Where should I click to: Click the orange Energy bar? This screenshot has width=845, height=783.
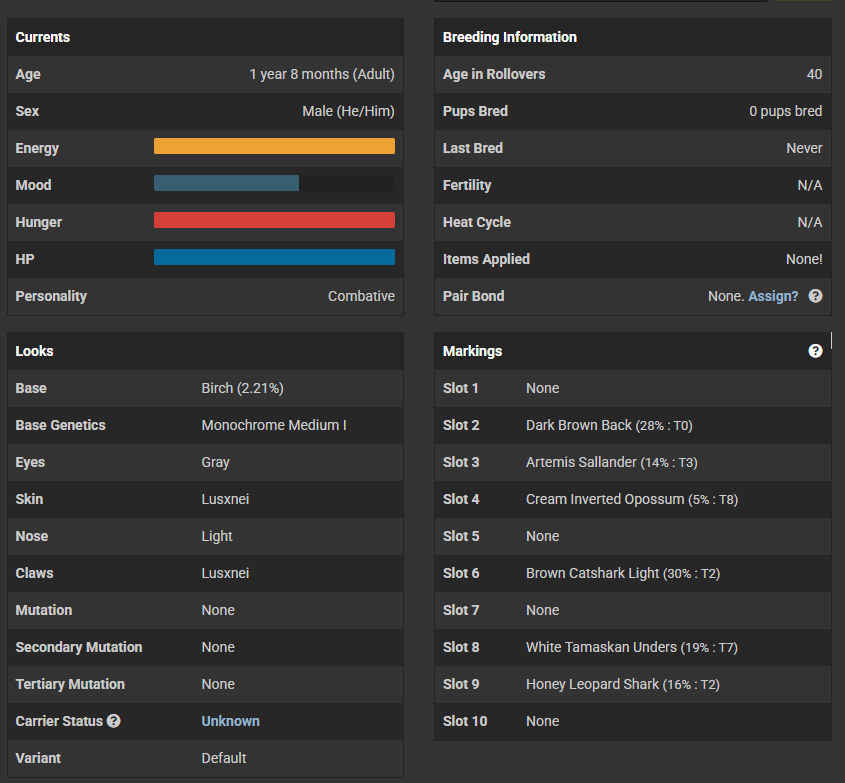pyautogui.click(x=274, y=147)
